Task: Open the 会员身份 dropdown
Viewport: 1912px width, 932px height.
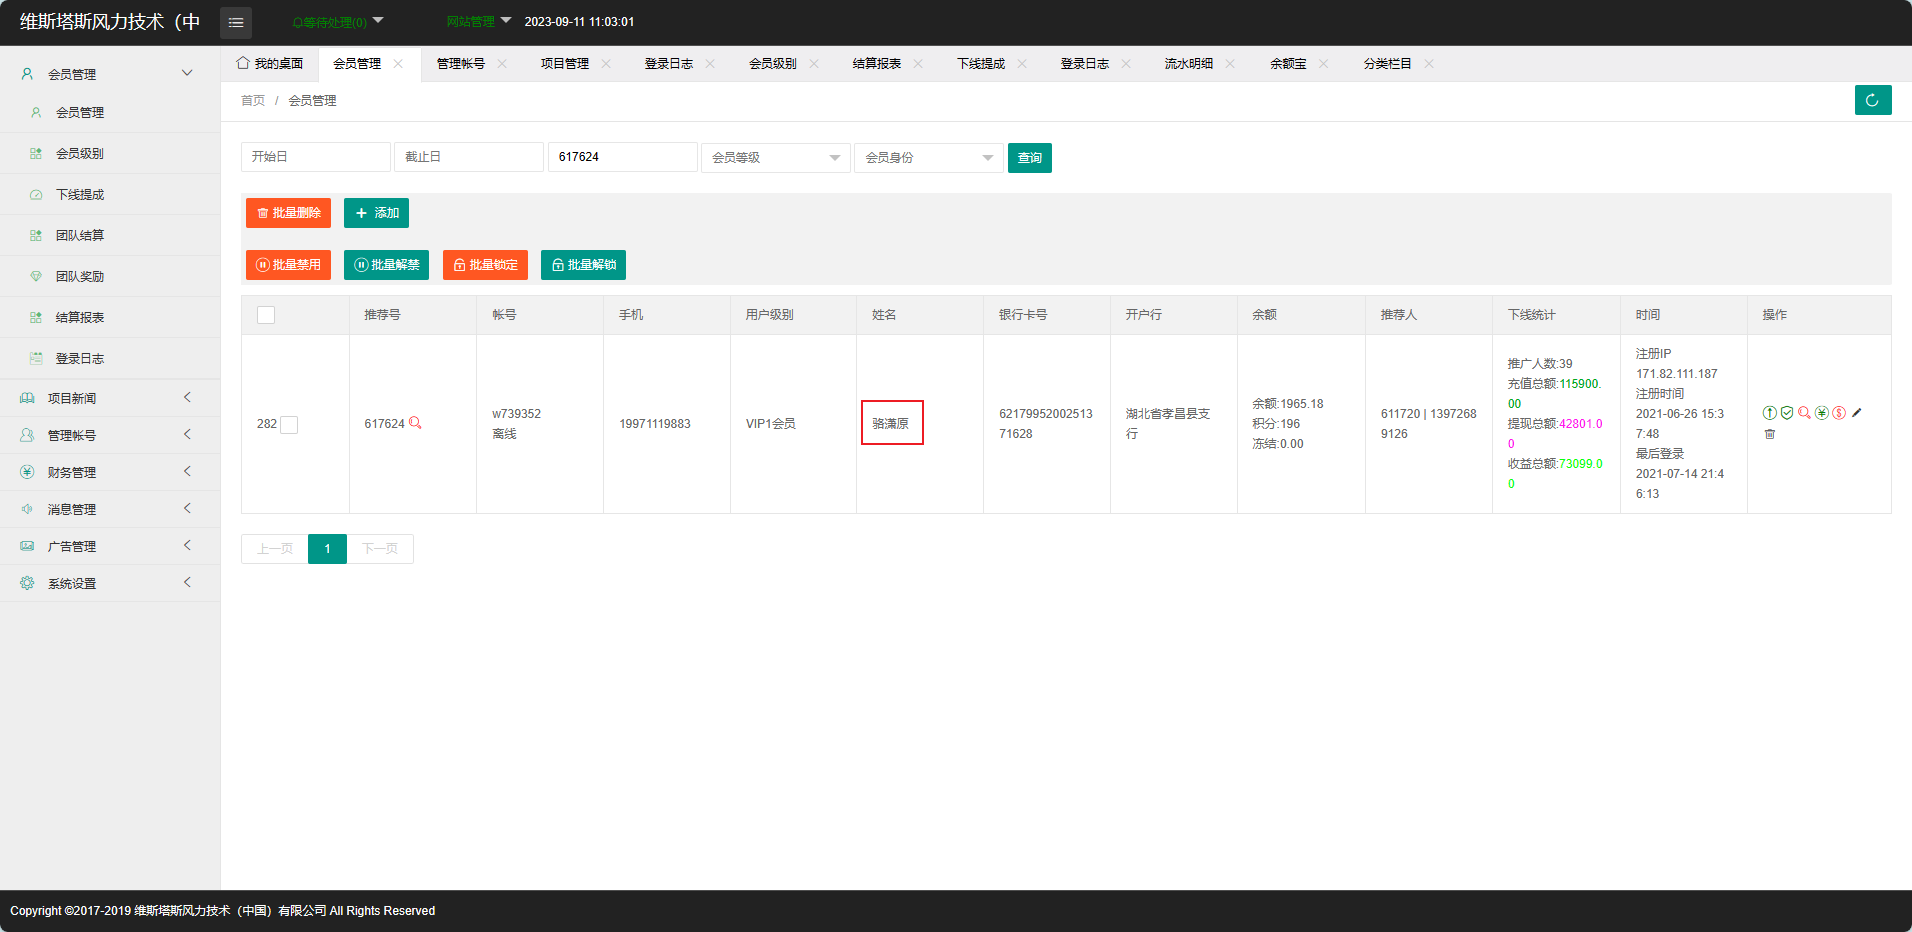Action: (928, 158)
